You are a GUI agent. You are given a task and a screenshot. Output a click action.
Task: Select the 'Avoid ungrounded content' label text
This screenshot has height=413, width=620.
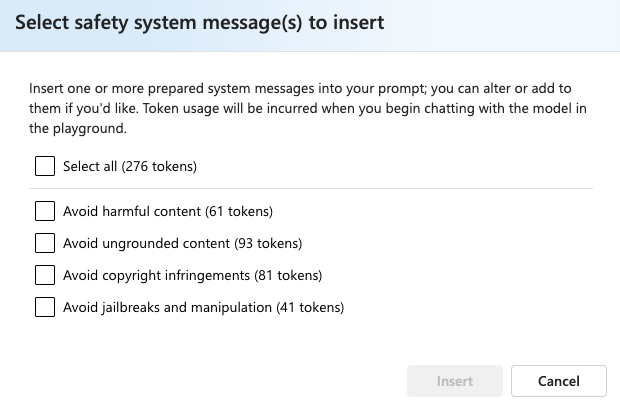tap(146, 243)
